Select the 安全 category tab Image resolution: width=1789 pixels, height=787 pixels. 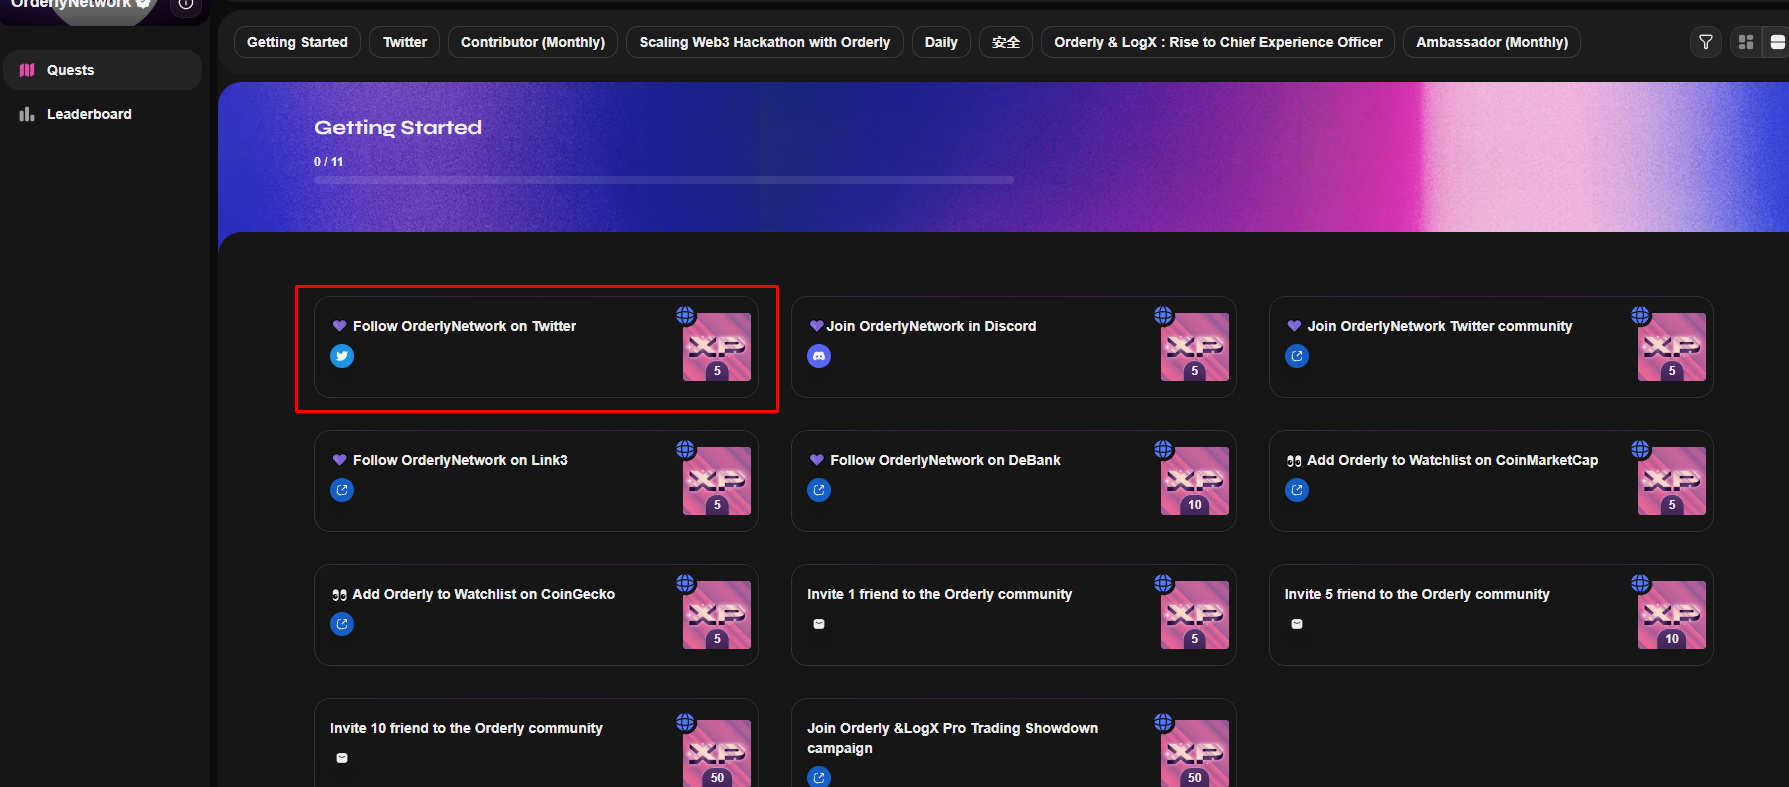tap(1006, 42)
